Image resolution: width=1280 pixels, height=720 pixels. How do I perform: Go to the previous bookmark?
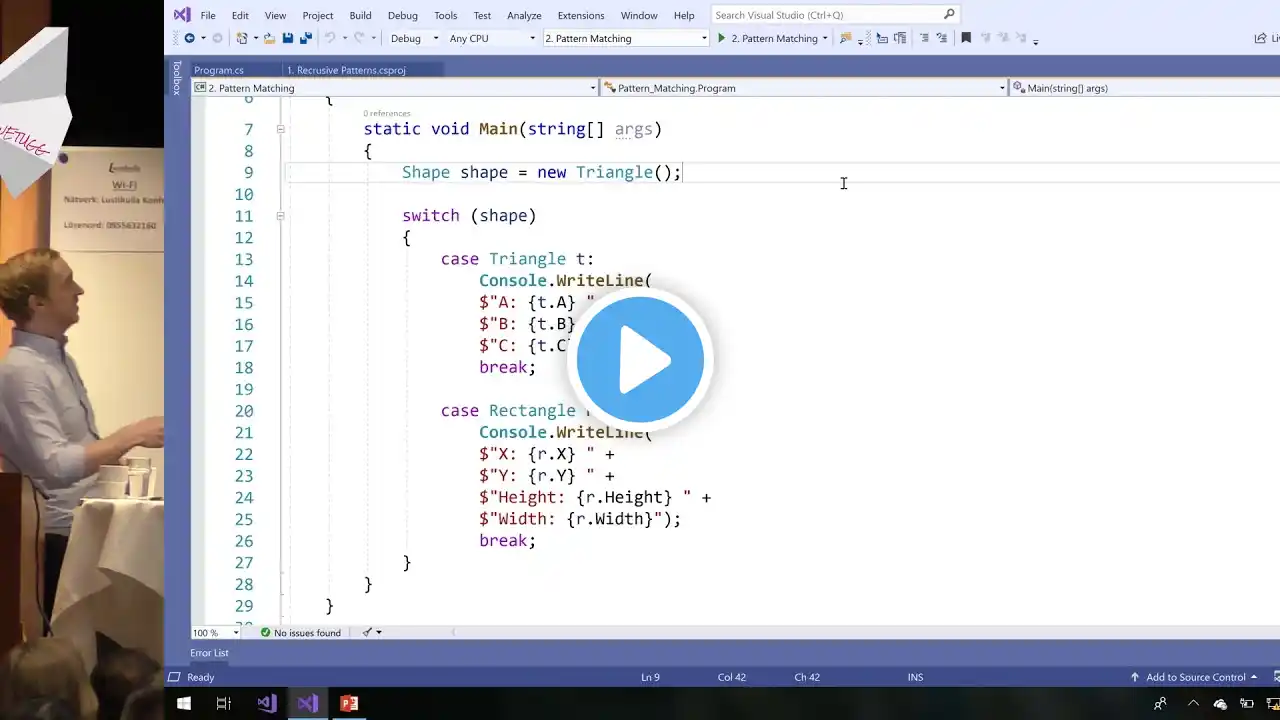[985, 38]
